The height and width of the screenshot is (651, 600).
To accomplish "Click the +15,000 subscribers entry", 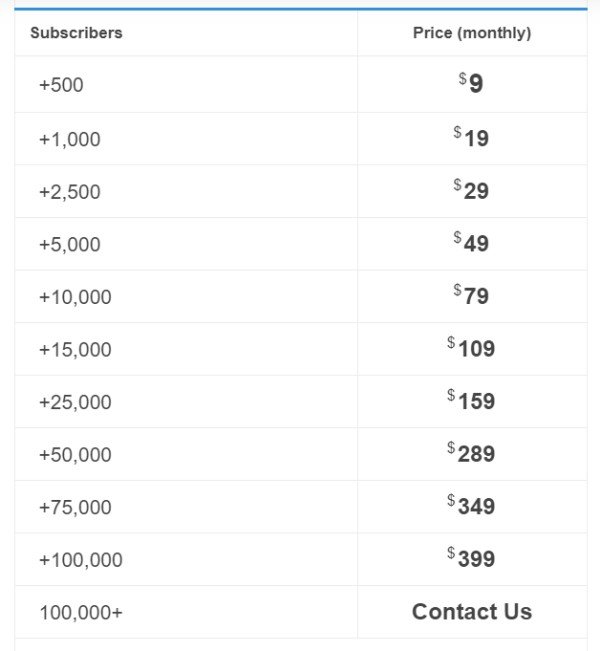I will [301, 349].
